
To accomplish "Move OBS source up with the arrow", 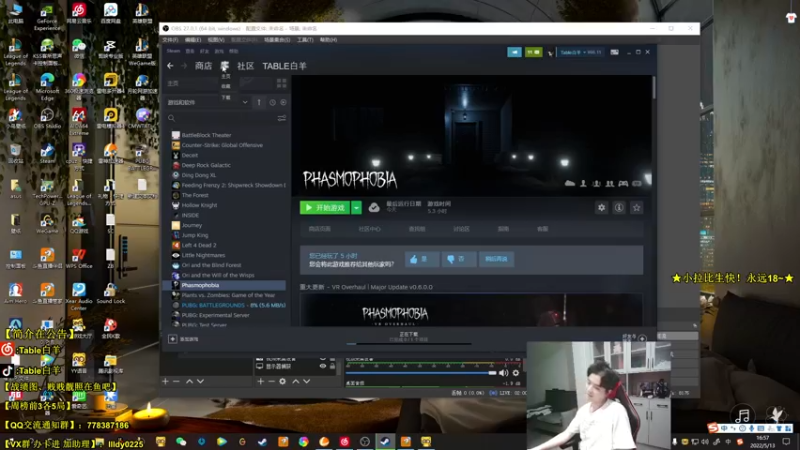I will 295,381.
